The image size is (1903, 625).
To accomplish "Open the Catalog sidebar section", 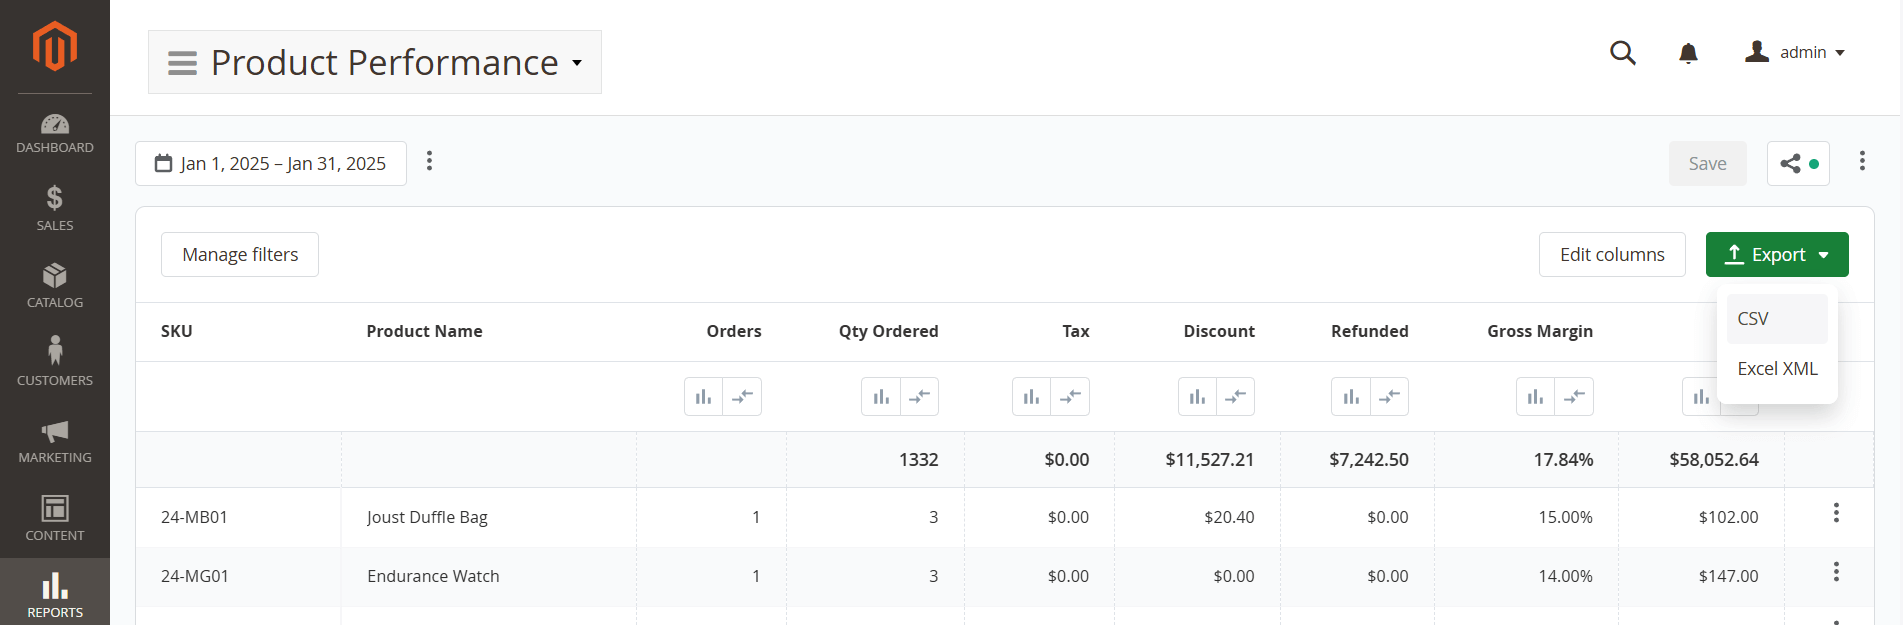I will click(x=55, y=285).
